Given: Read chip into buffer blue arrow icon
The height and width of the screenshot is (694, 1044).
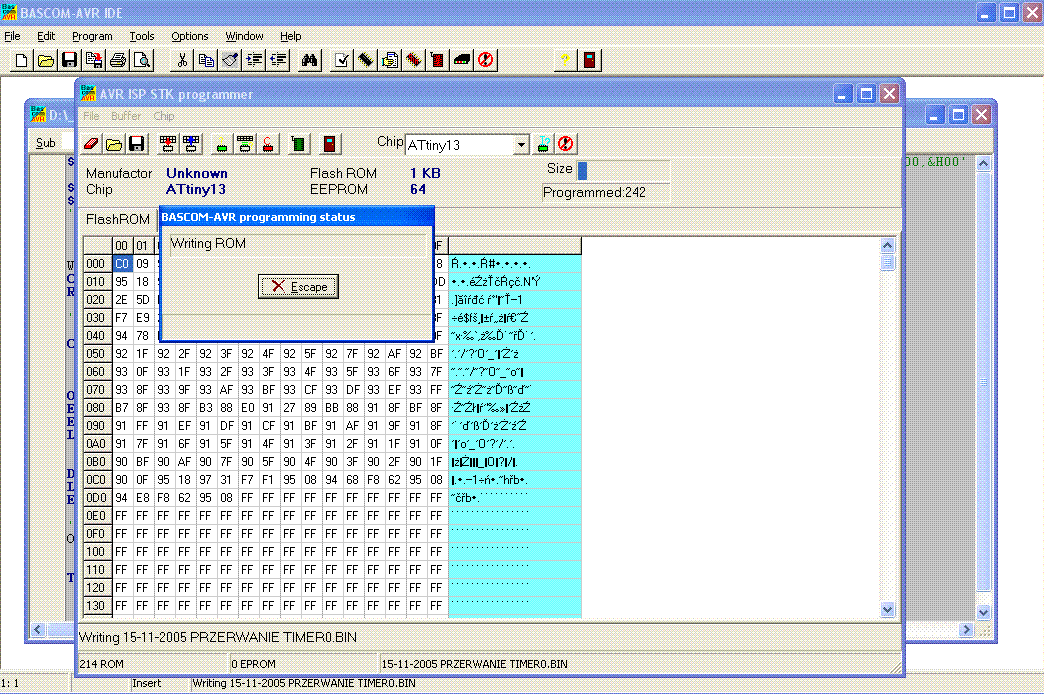Looking at the screenshot, I should pyautogui.click(x=191, y=144).
